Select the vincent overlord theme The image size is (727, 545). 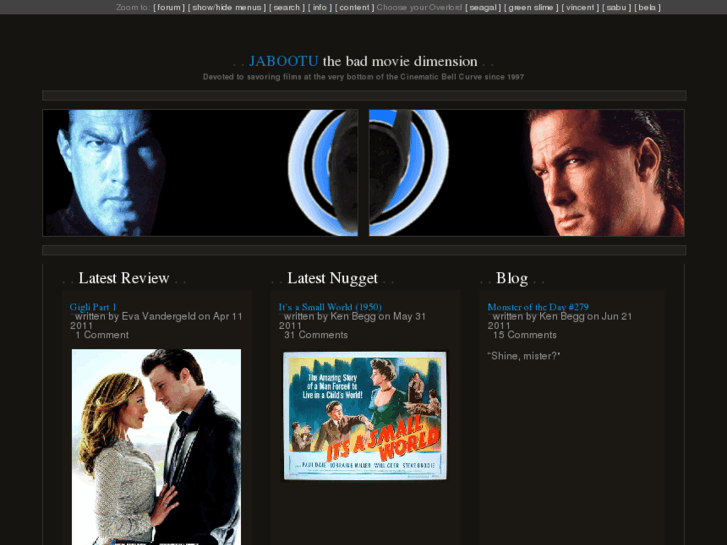coord(580,7)
